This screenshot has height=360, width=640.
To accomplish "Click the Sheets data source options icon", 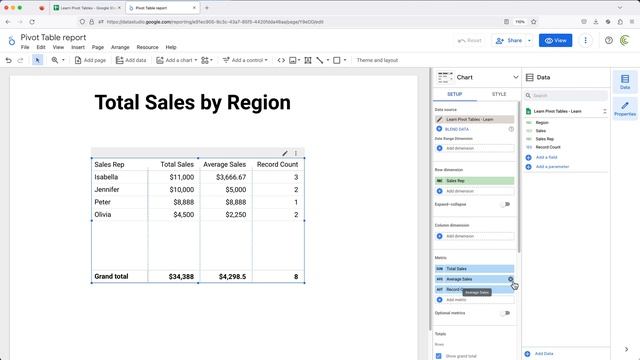I will 604,111.
